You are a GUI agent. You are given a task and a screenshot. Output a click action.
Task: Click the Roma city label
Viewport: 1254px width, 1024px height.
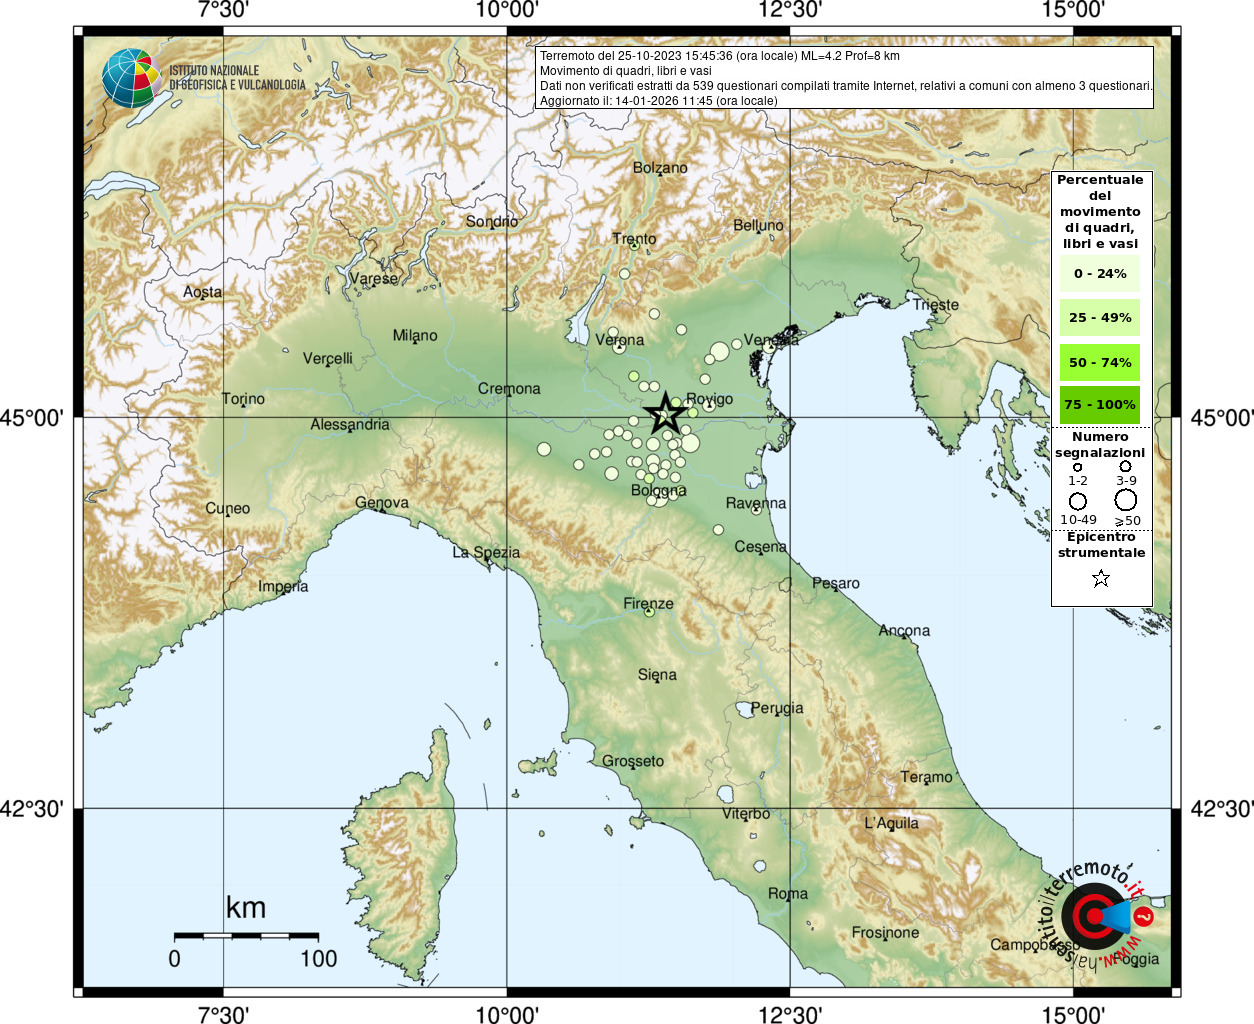pyautogui.click(x=788, y=893)
